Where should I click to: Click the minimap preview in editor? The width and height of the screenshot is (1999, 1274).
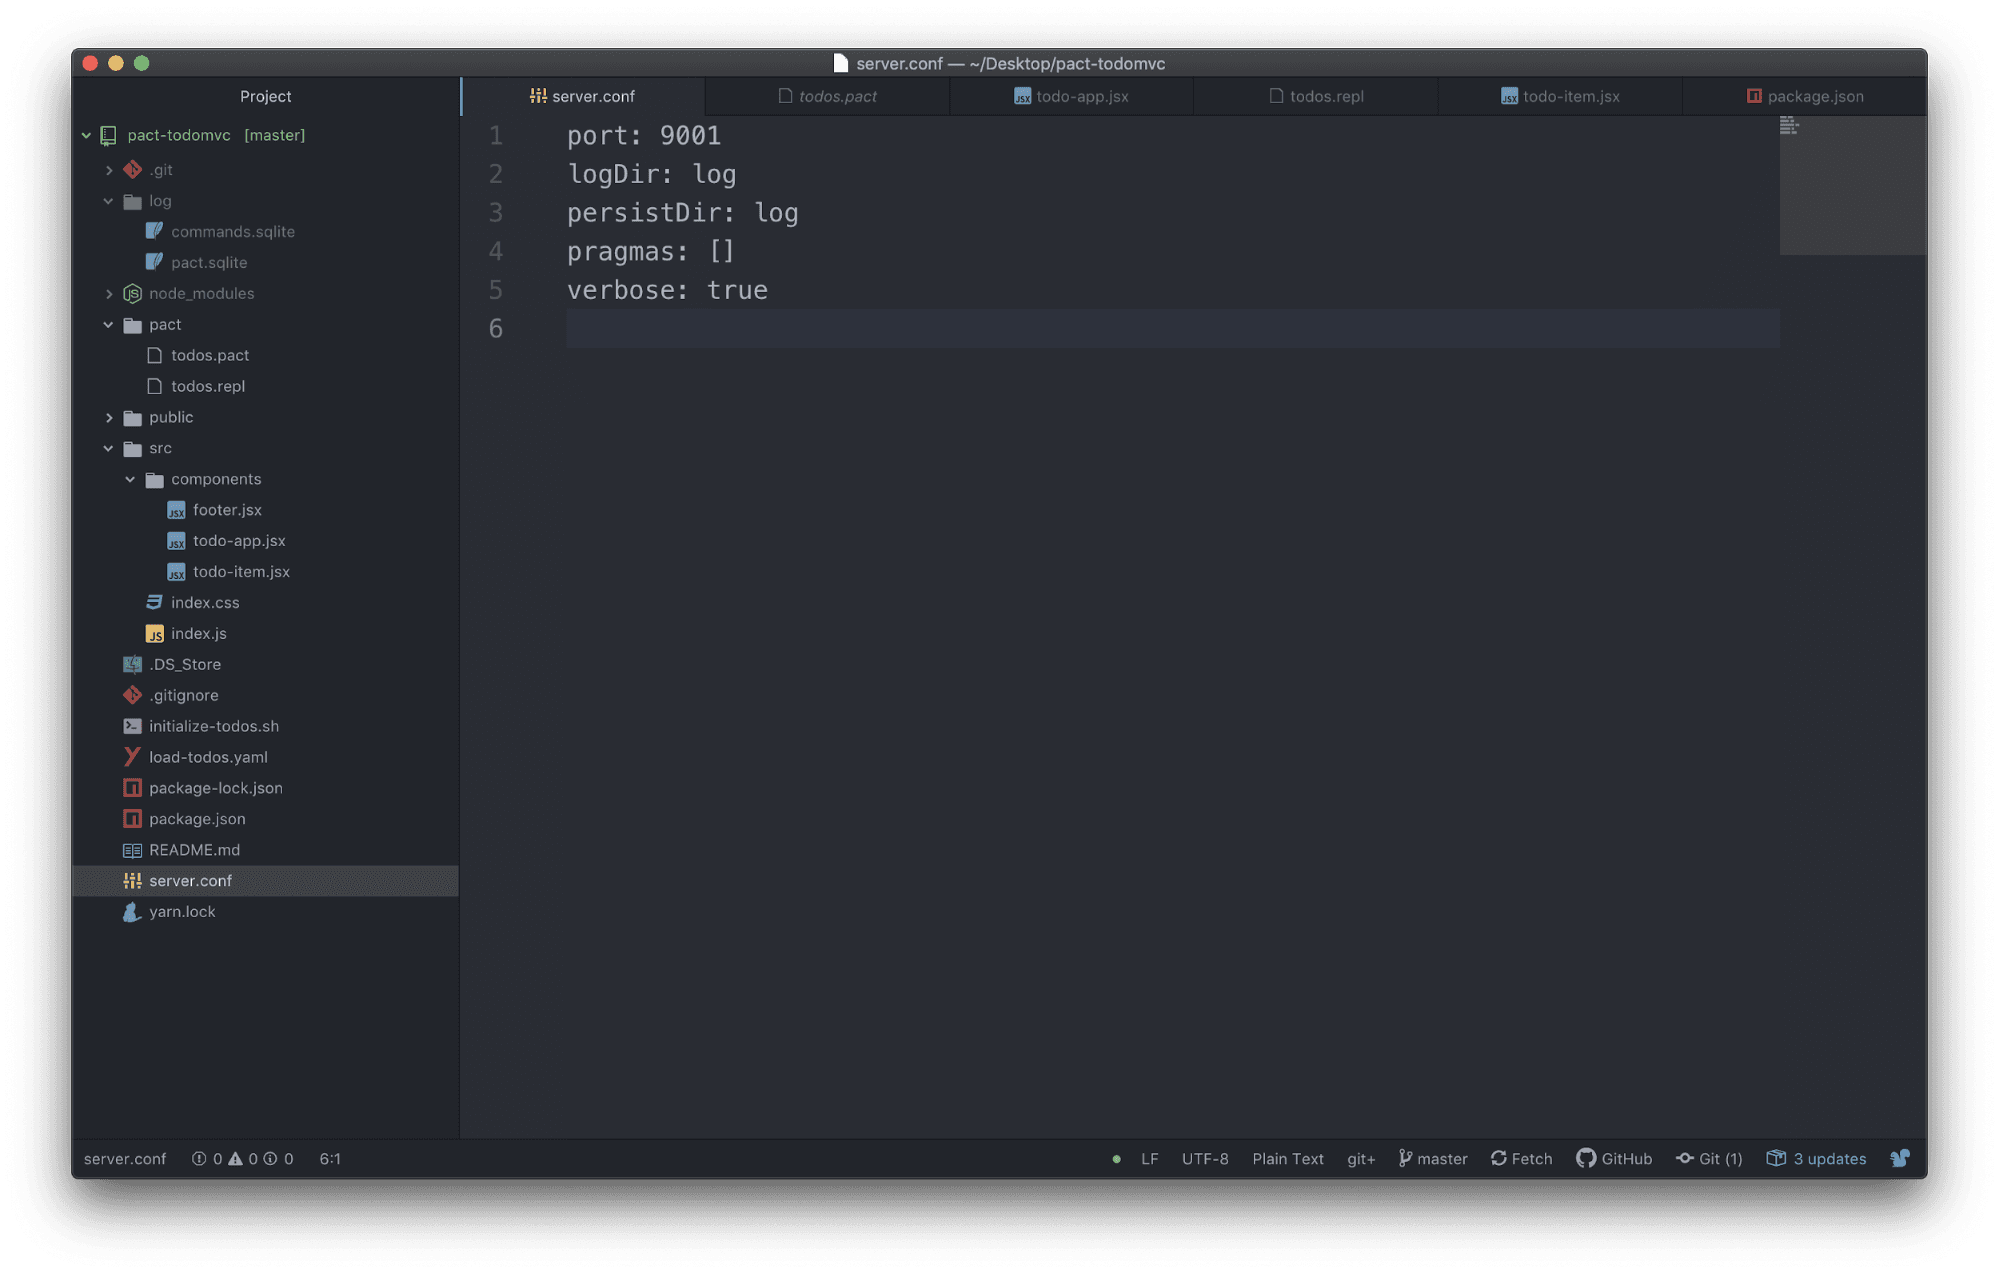click(1852, 185)
